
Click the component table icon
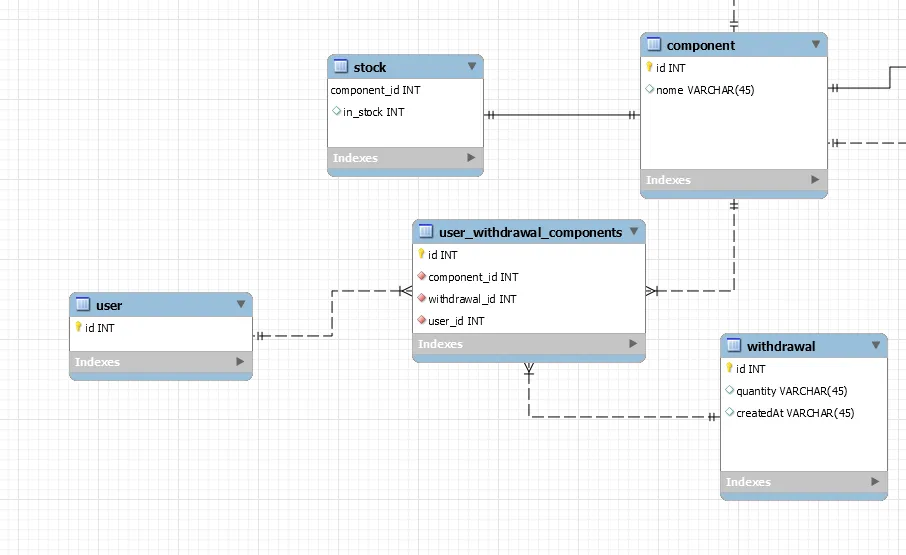click(653, 44)
